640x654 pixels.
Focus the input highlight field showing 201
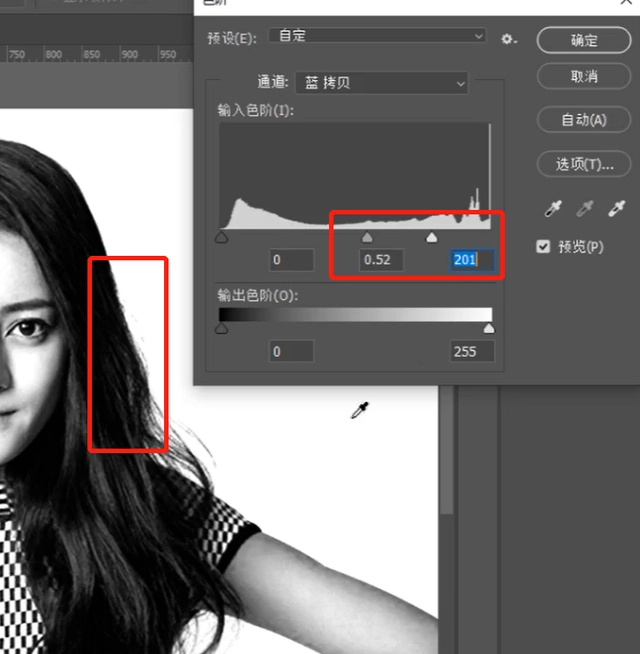pos(471,260)
